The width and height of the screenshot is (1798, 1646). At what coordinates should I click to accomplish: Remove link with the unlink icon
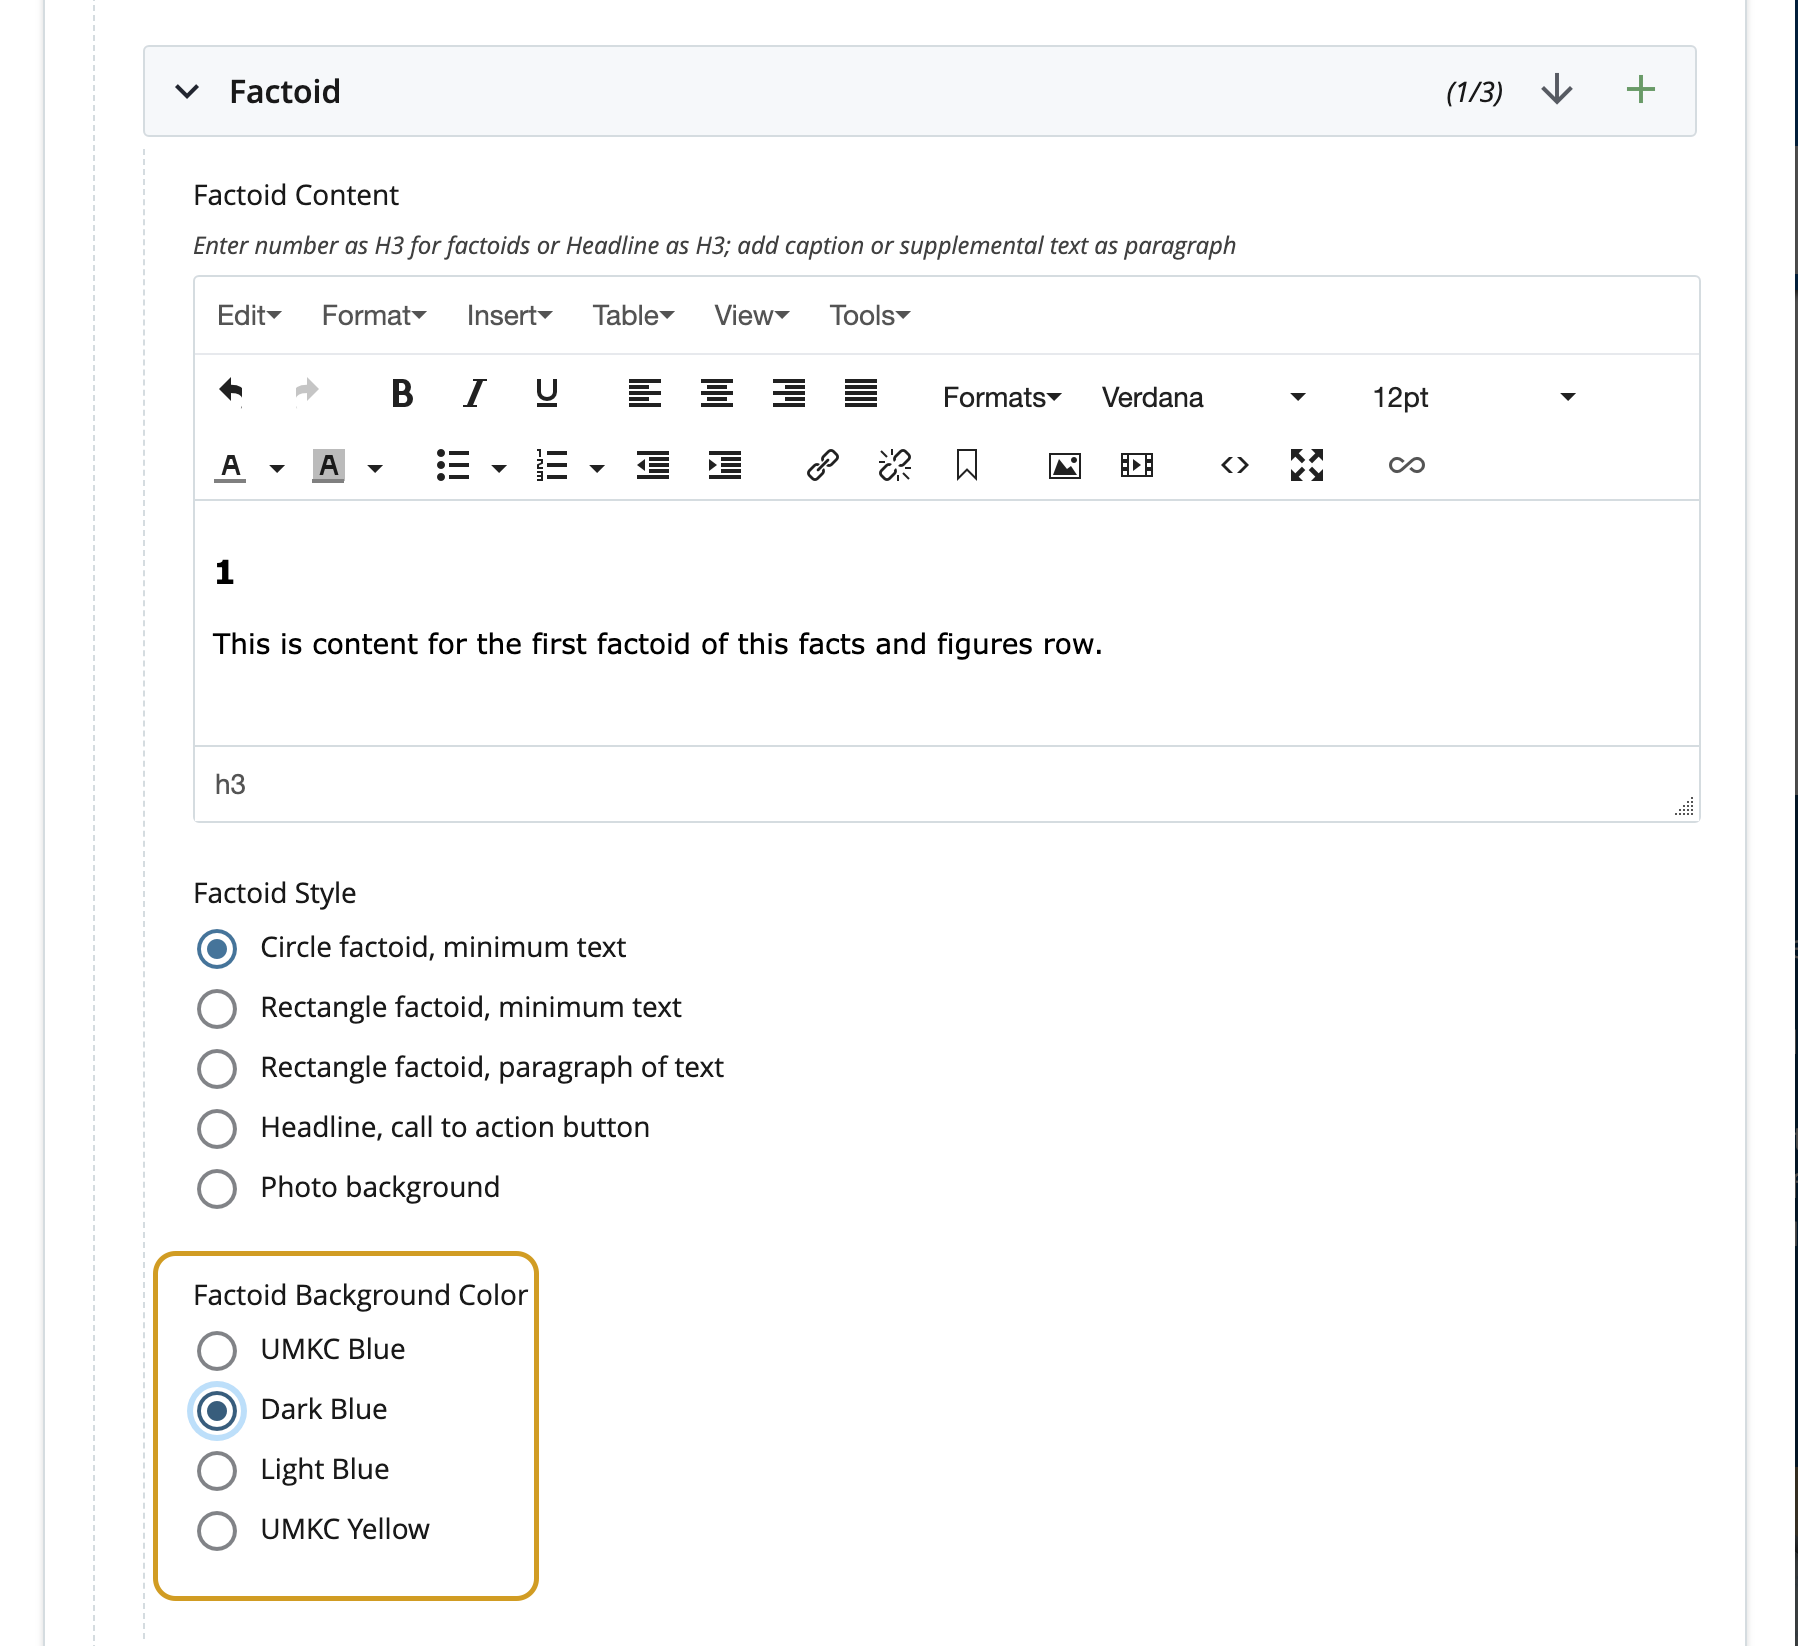pyautogui.click(x=895, y=465)
